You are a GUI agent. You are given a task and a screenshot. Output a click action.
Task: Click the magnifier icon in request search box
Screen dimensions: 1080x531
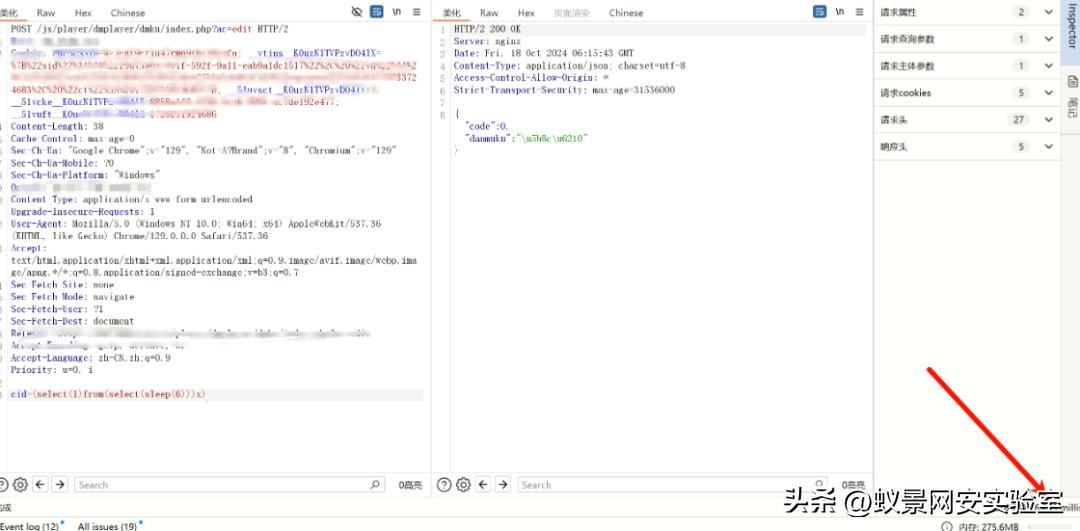375,484
